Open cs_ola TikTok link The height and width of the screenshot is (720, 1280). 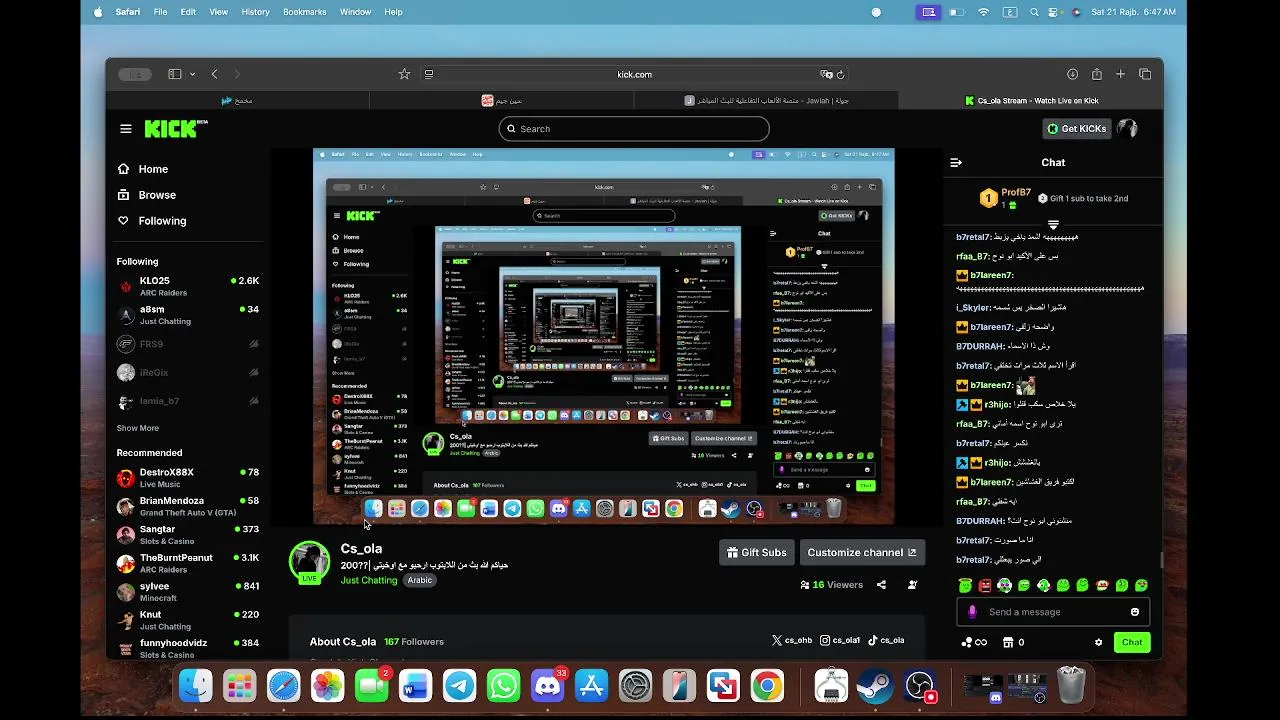886,640
